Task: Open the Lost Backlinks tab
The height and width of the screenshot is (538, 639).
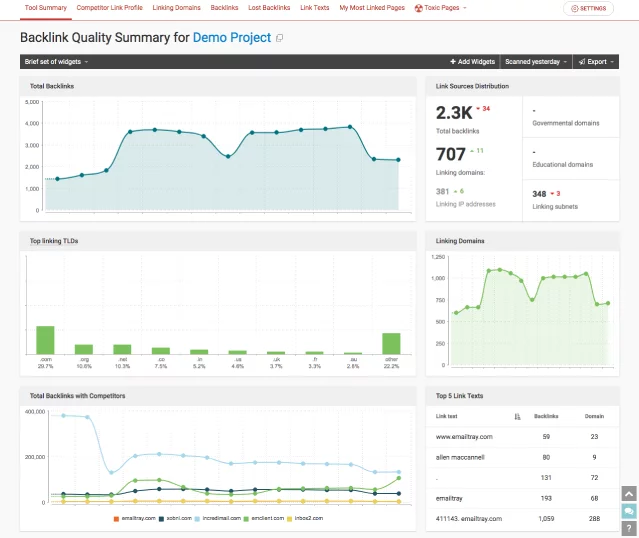Action: 269,8
